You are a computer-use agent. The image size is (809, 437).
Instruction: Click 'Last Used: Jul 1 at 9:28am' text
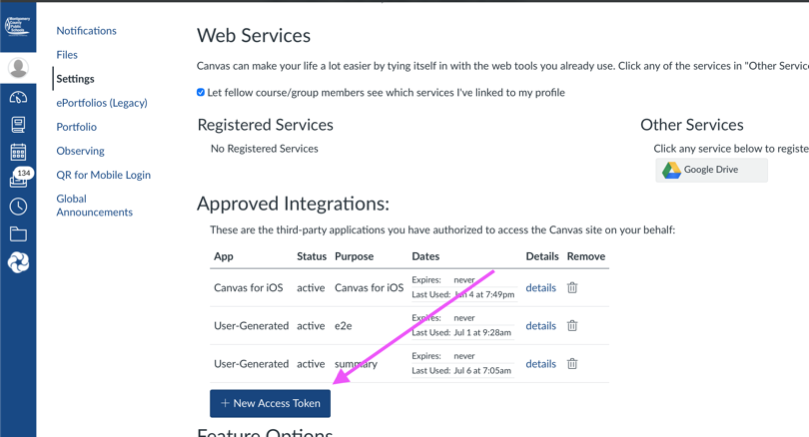(461, 332)
